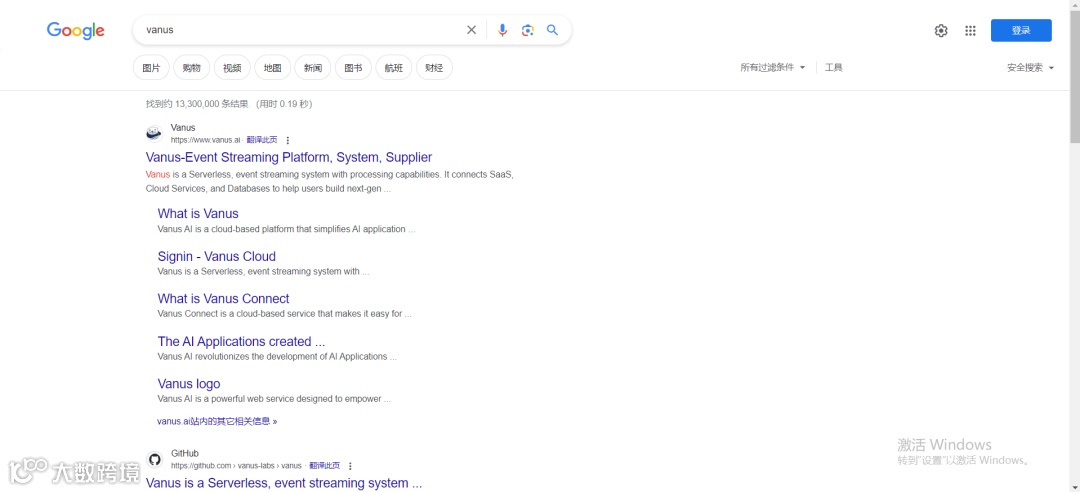Open more options dots for GitHub result
This screenshot has width=1080, height=492.
pos(350,466)
